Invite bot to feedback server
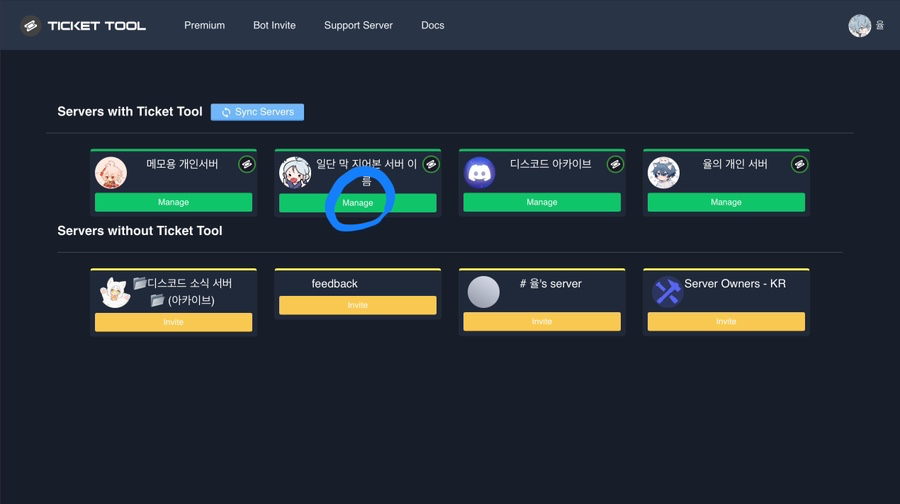This screenshot has width=900, height=504. pyautogui.click(x=358, y=305)
